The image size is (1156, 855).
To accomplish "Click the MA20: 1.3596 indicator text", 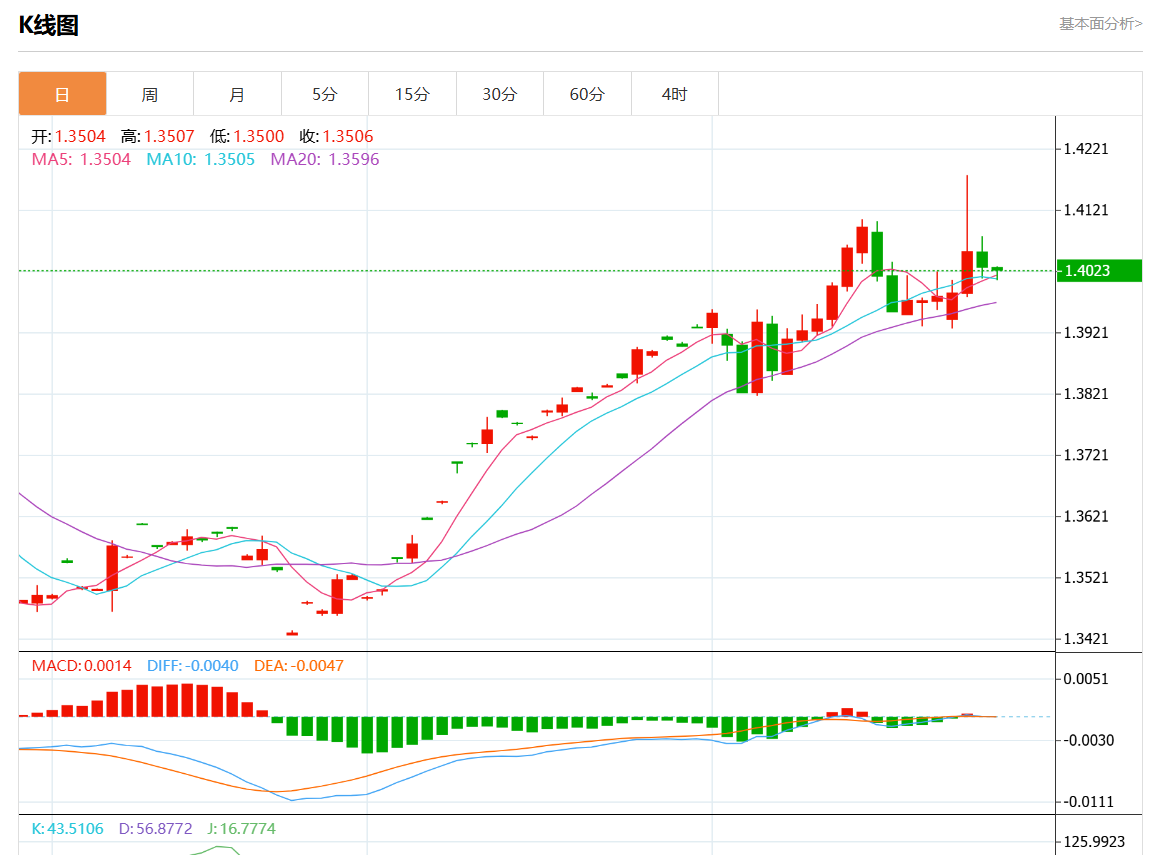I will [324, 159].
